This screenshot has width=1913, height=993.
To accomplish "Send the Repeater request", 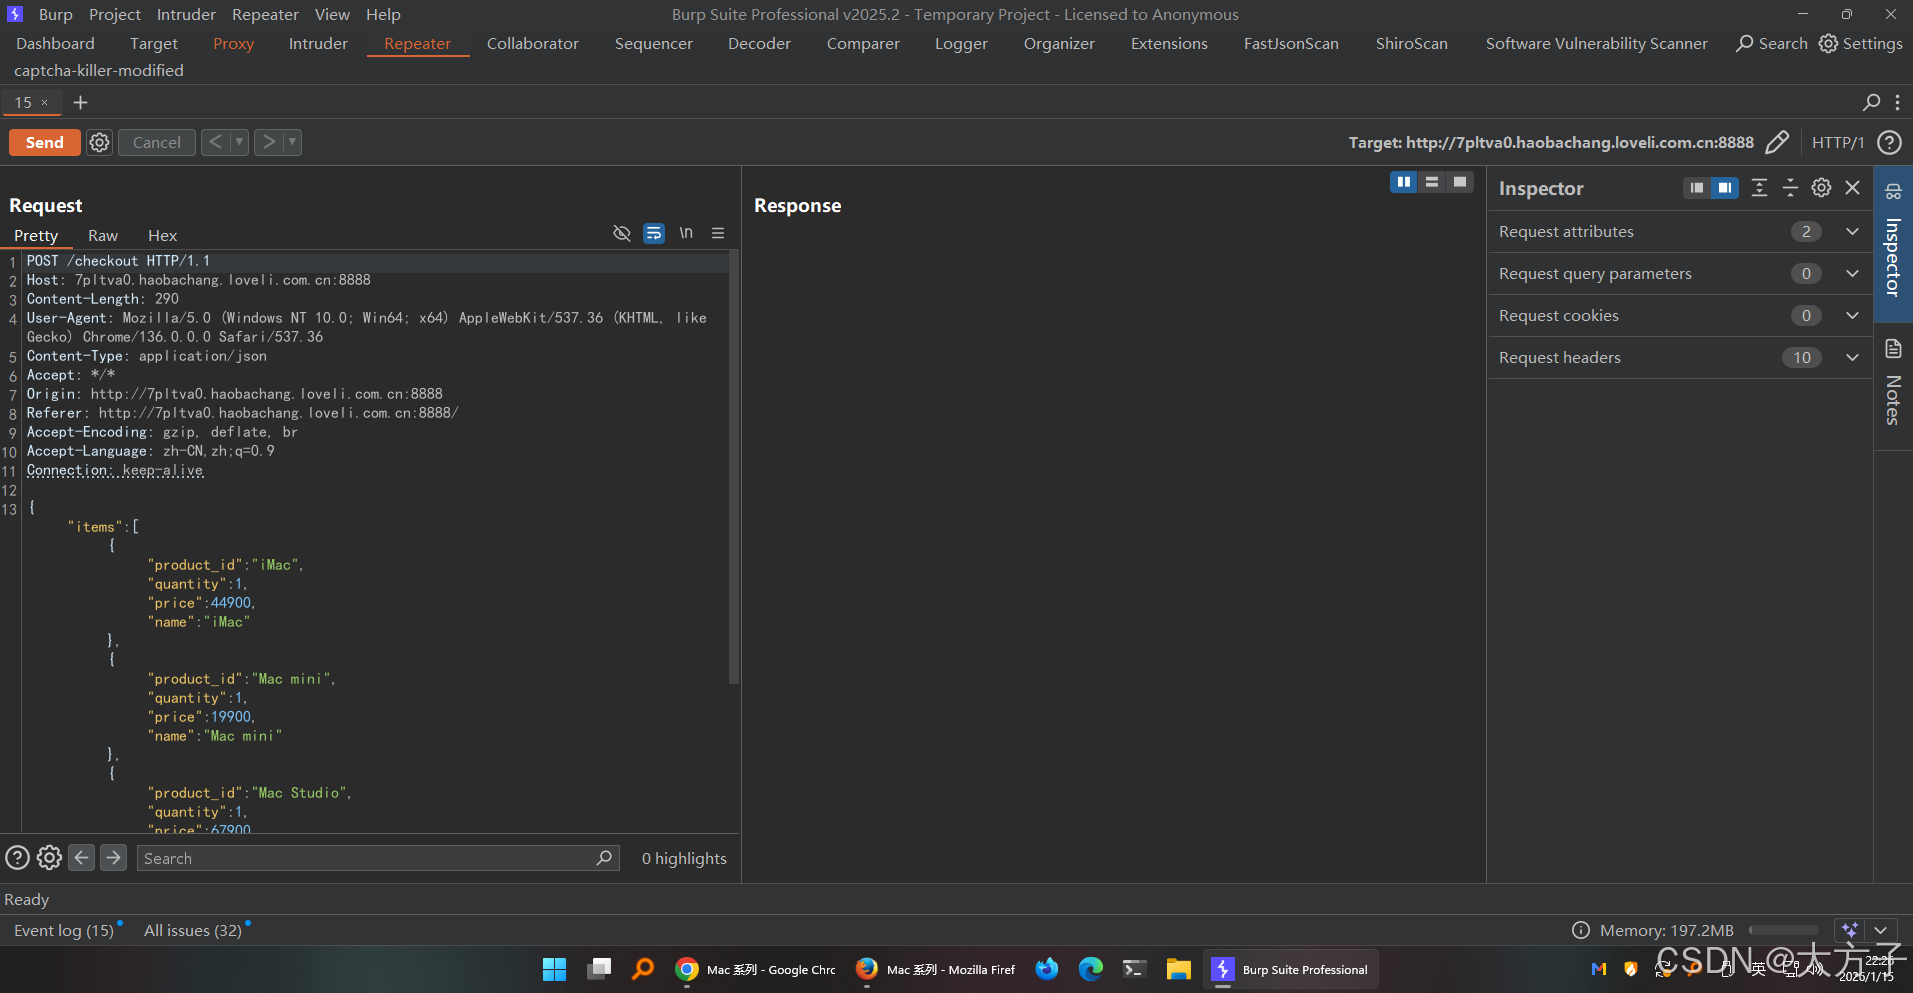I will (x=45, y=142).
